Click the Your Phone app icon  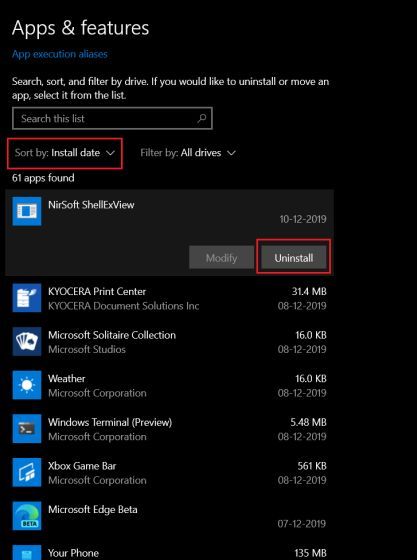(27, 552)
